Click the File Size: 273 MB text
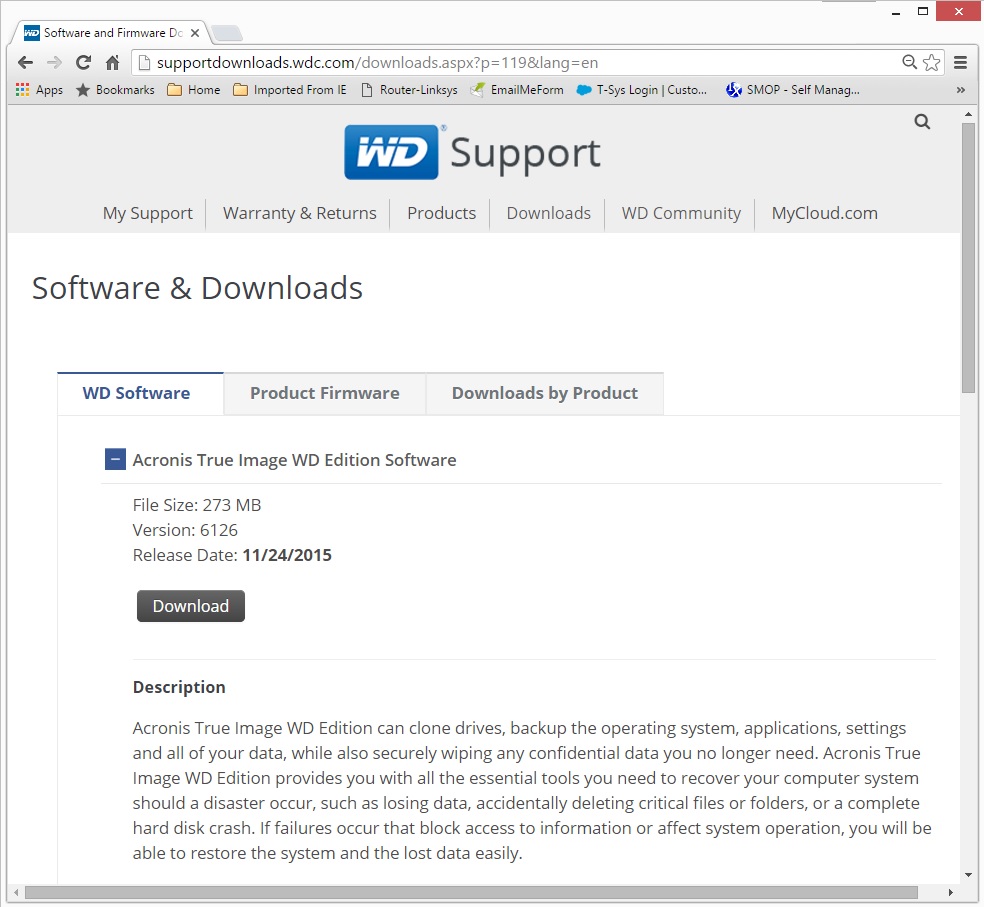 196,505
